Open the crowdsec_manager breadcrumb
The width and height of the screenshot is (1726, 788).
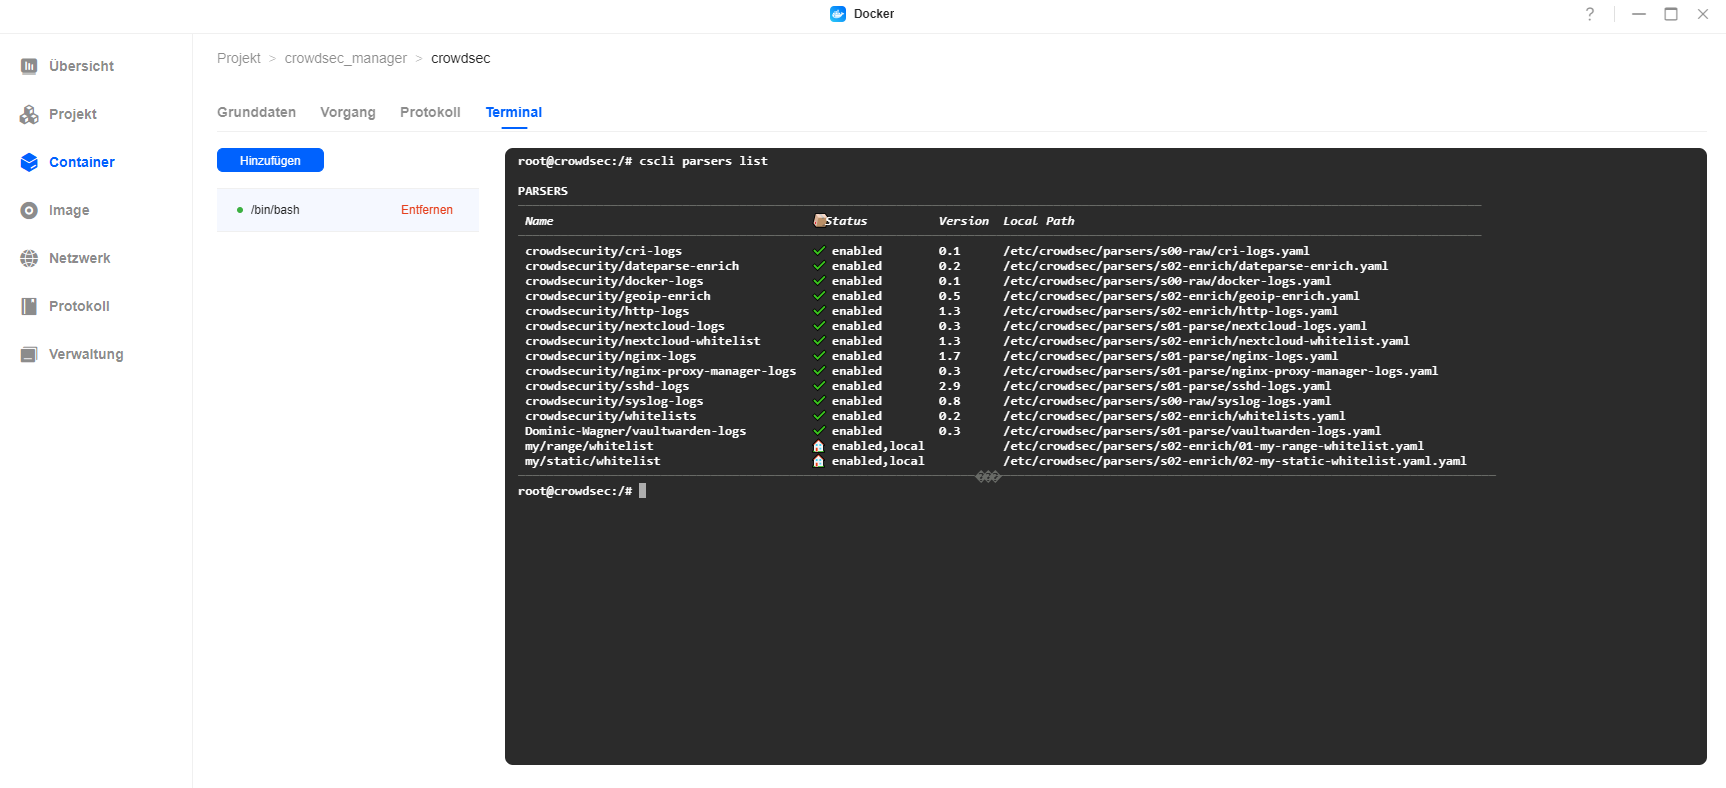pos(346,58)
